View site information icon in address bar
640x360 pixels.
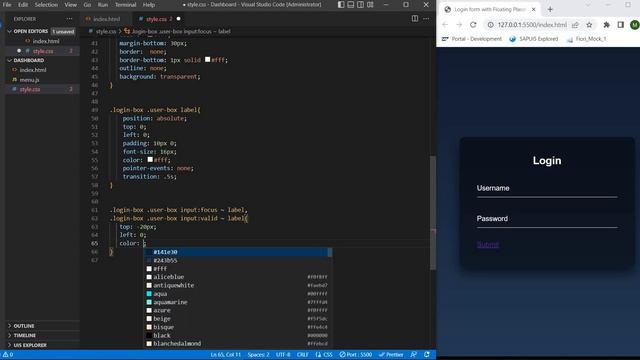tap(490, 25)
